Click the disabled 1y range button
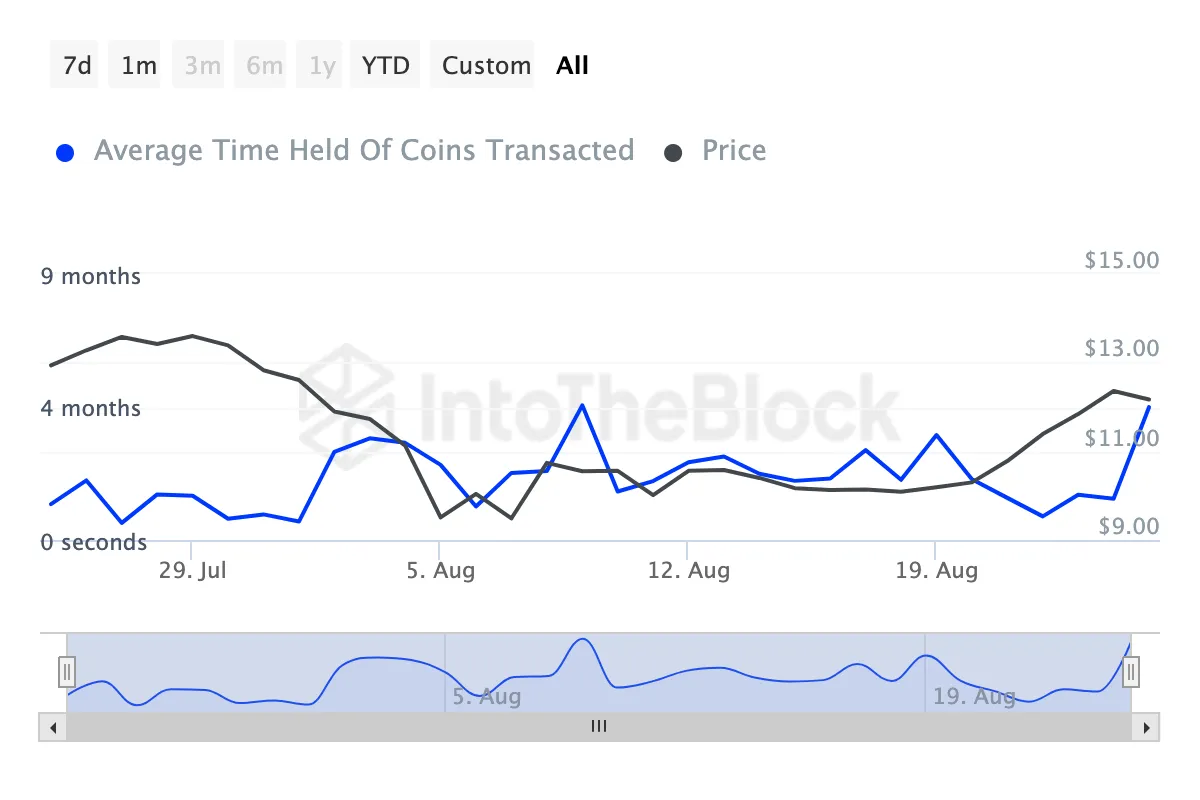The image size is (1200, 800). tap(322, 66)
